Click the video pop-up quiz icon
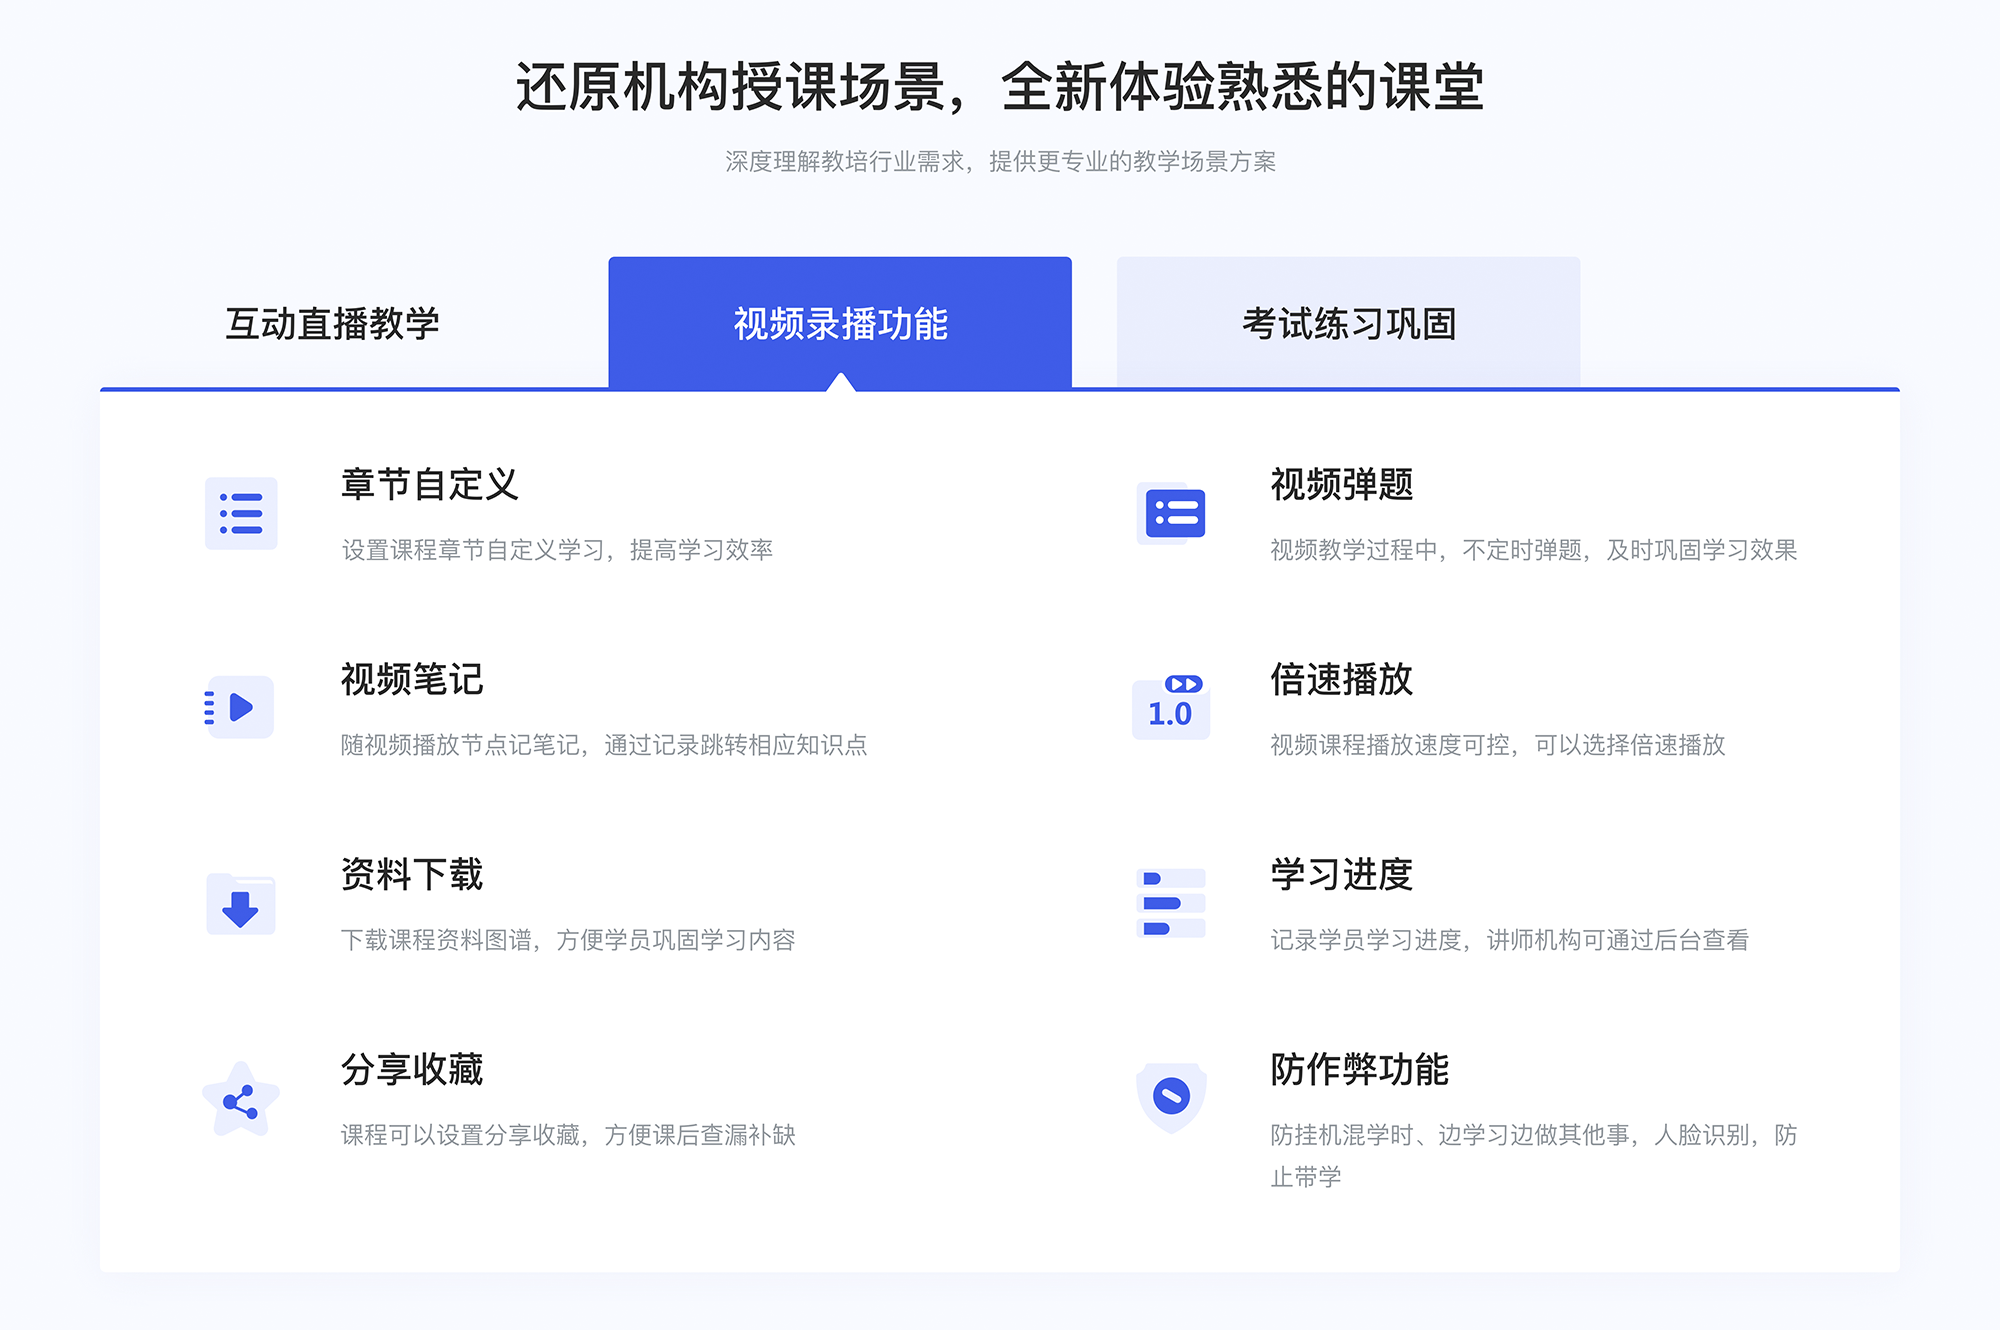The image size is (2000, 1330). tap(1174, 520)
